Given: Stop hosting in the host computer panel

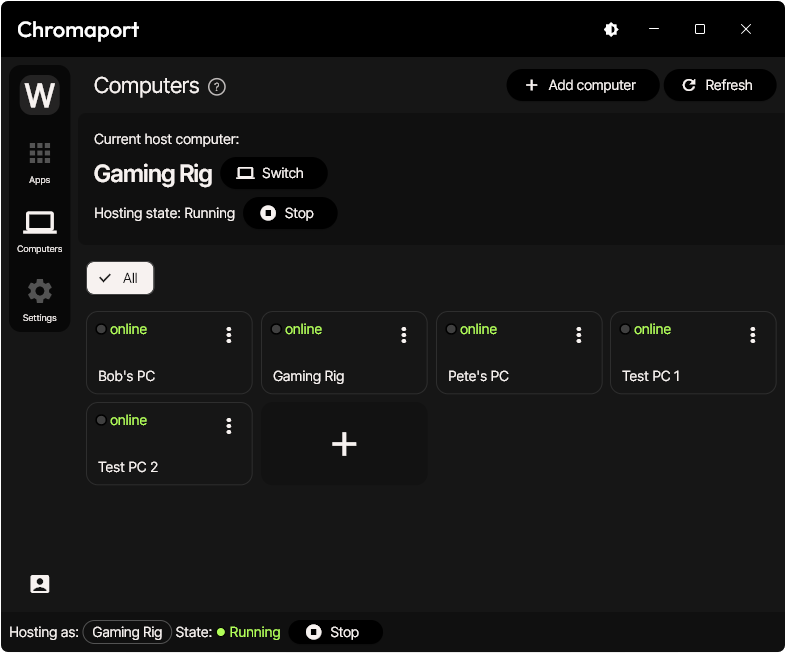Looking at the screenshot, I should point(289,213).
